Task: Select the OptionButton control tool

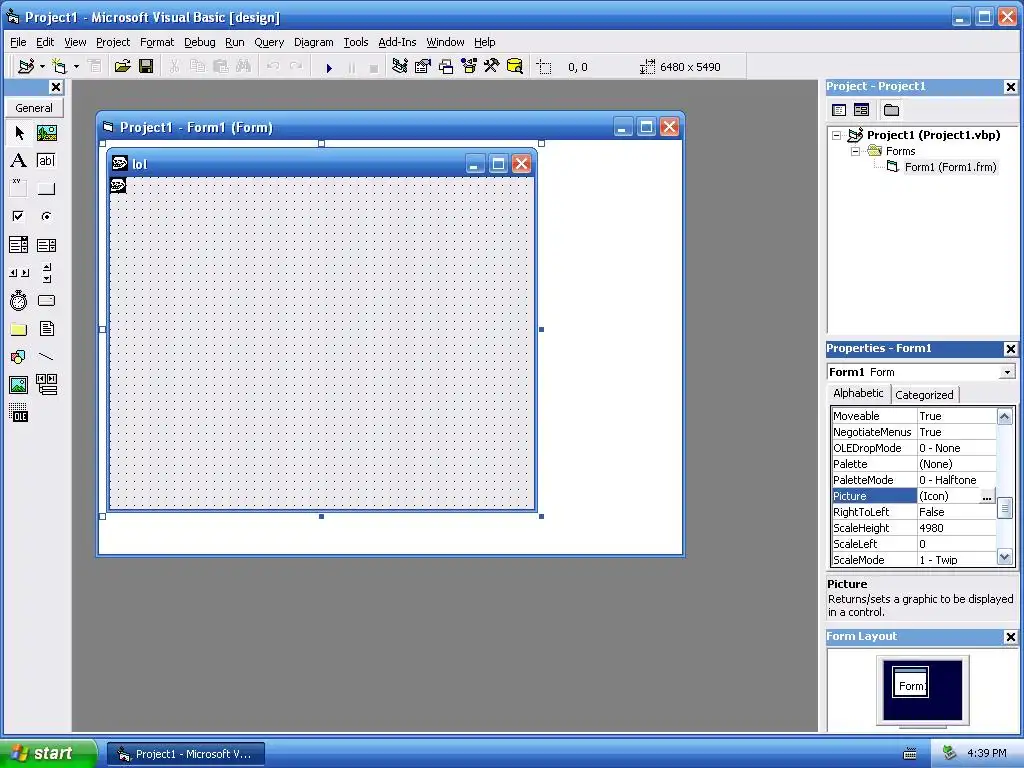Action: (46, 216)
